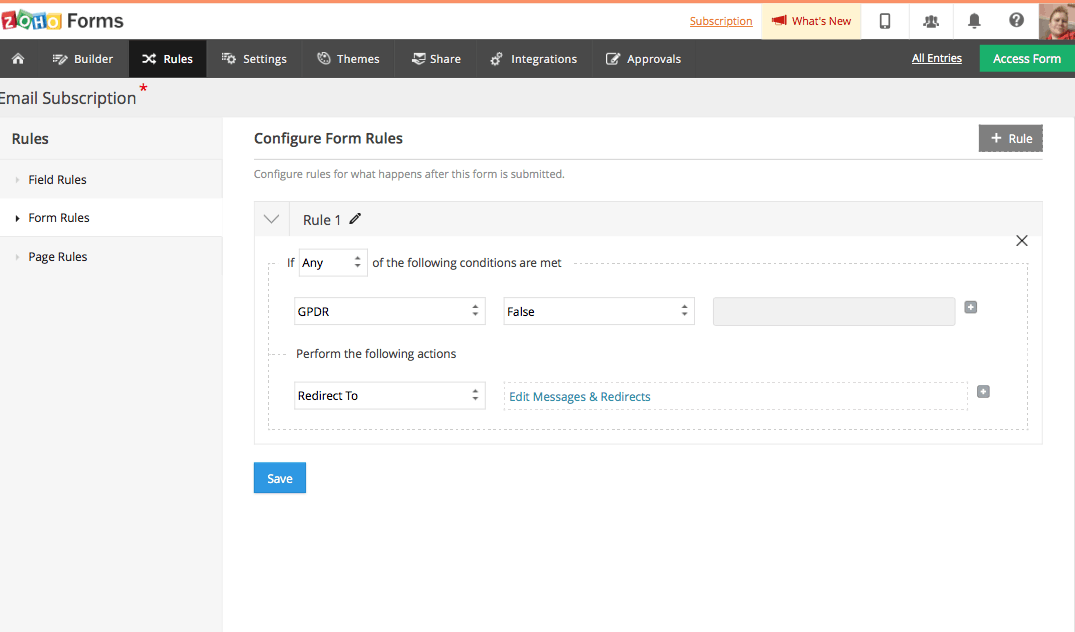Open the Integrations tab
Image resolution: width=1075 pixels, height=632 pixels.
(534, 59)
